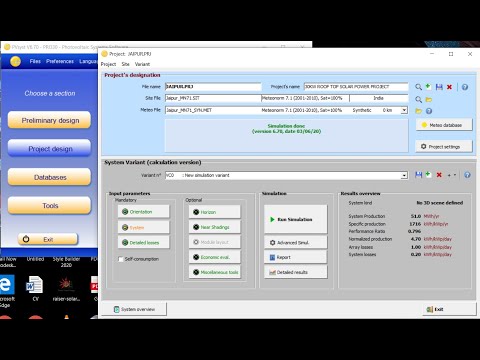The height and width of the screenshot is (360, 480).
Task: Open help icon in the File name row
Action: 465,87
